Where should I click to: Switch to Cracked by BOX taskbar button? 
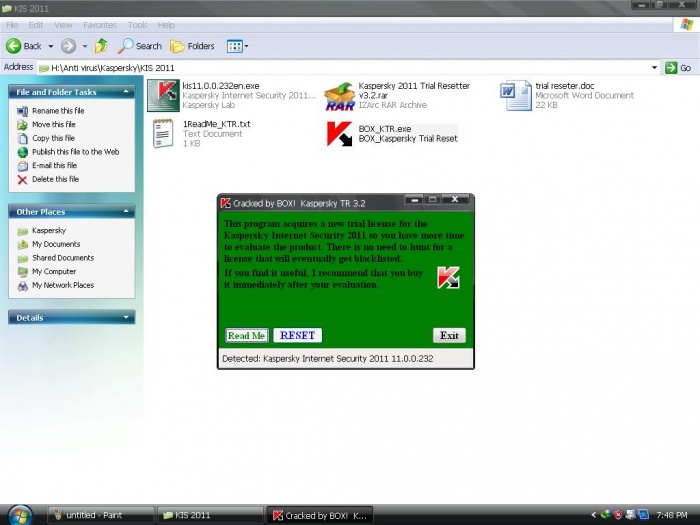(319, 515)
